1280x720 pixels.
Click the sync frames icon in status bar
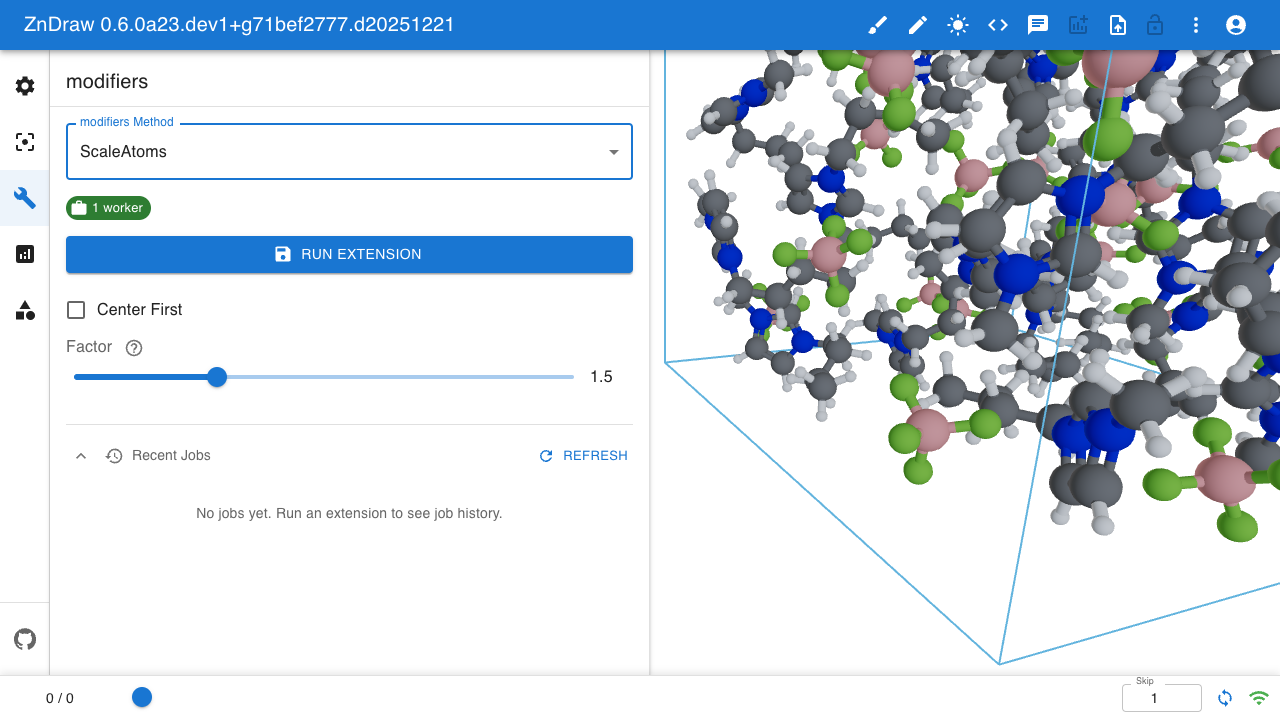(1225, 698)
